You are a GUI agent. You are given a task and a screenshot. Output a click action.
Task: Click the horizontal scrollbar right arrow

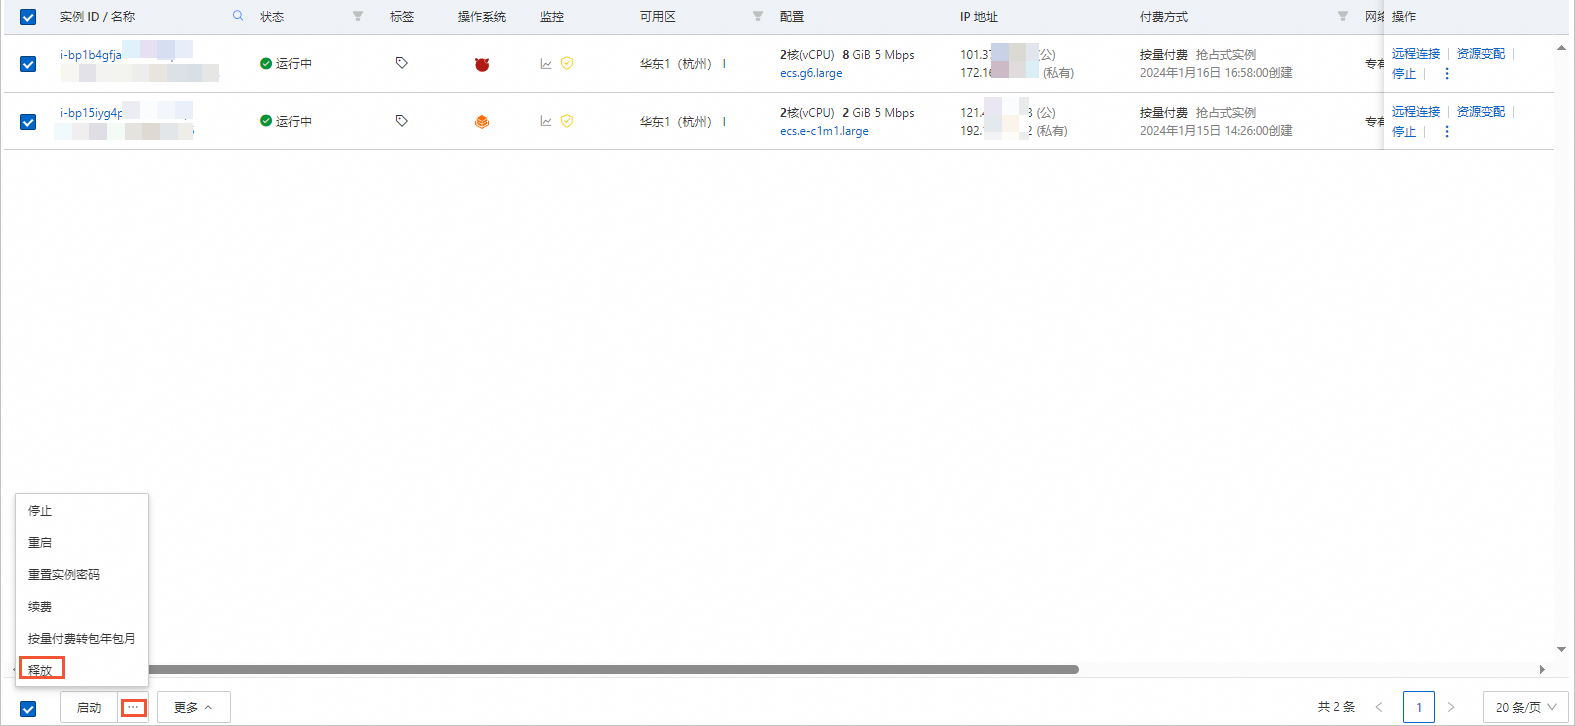coord(1542,669)
